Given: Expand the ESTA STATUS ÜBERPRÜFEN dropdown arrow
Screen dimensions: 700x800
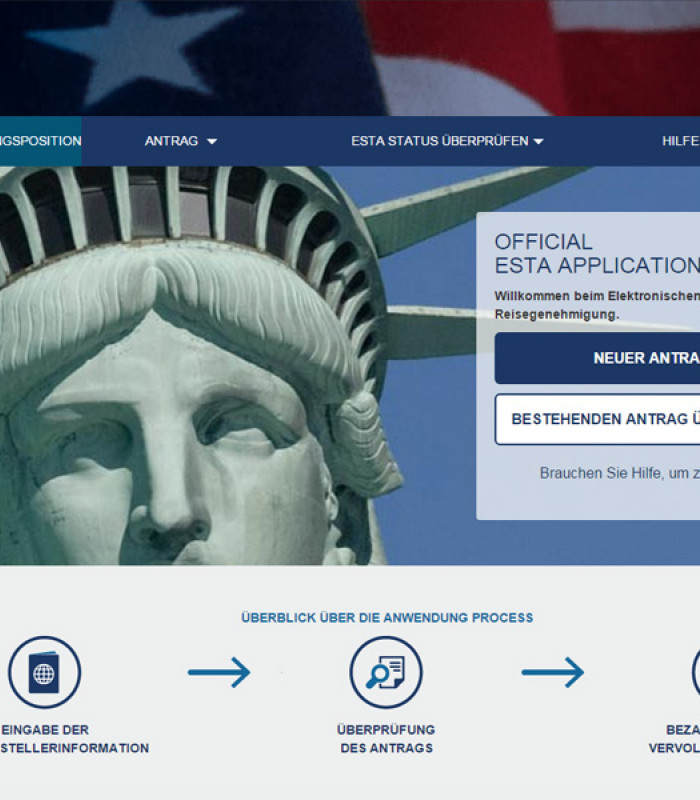Looking at the screenshot, I should (x=538, y=141).
